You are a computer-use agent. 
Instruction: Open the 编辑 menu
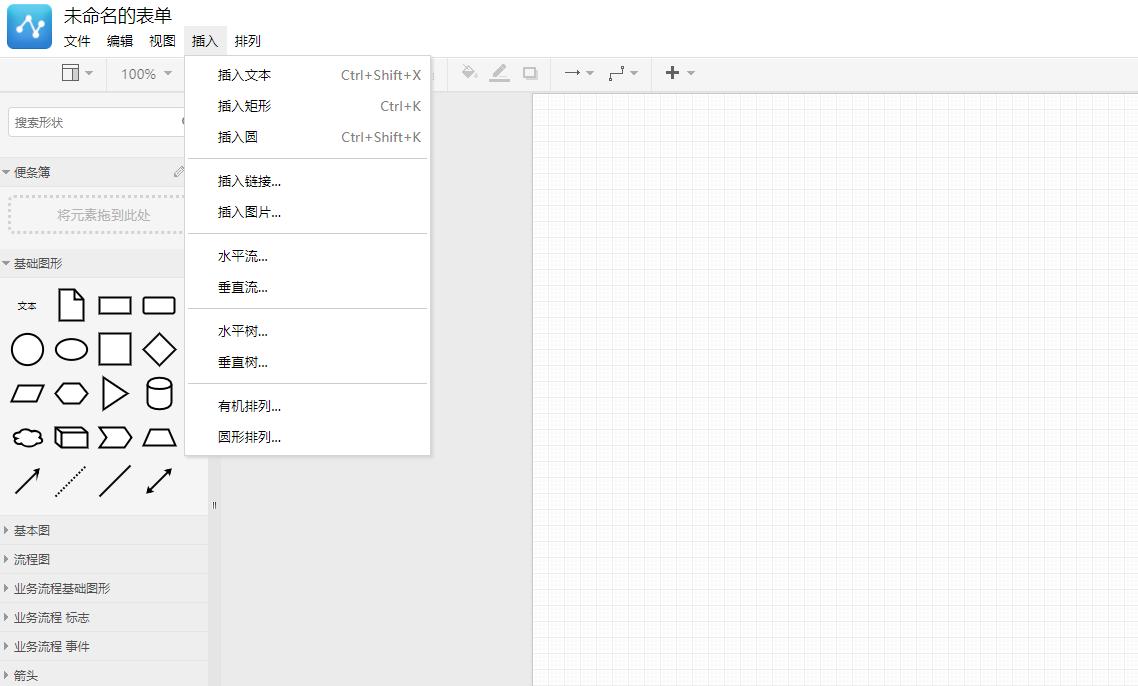pos(120,41)
